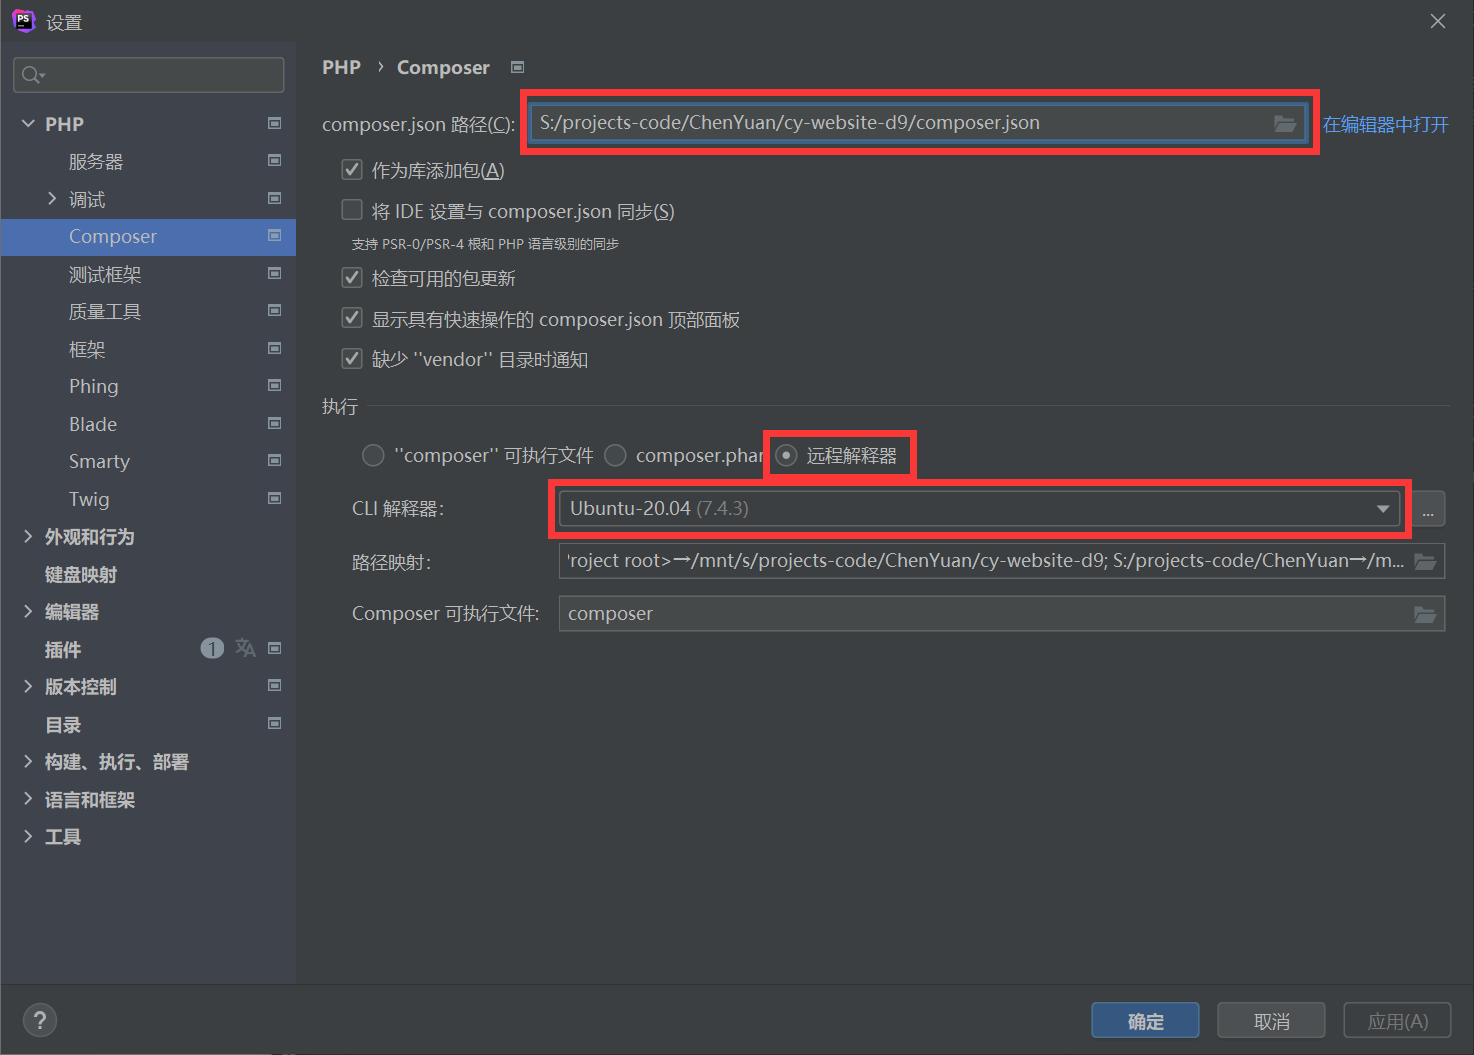The image size is (1474, 1055).
Task: Open path mappings via folder icon
Action: point(1425,561)
